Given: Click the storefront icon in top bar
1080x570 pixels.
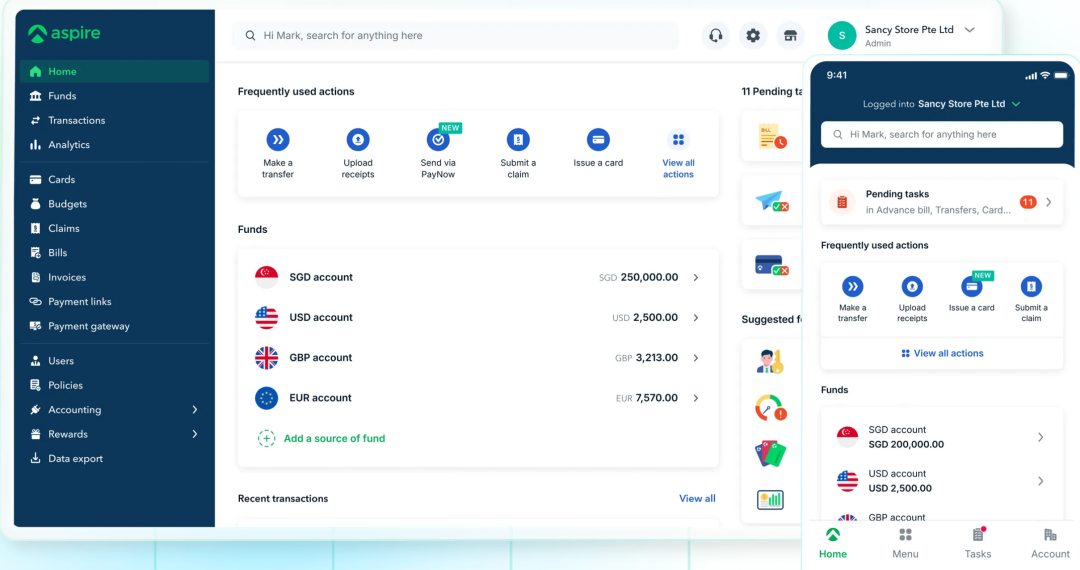Looking at the screenshot, I should (790, 36).
